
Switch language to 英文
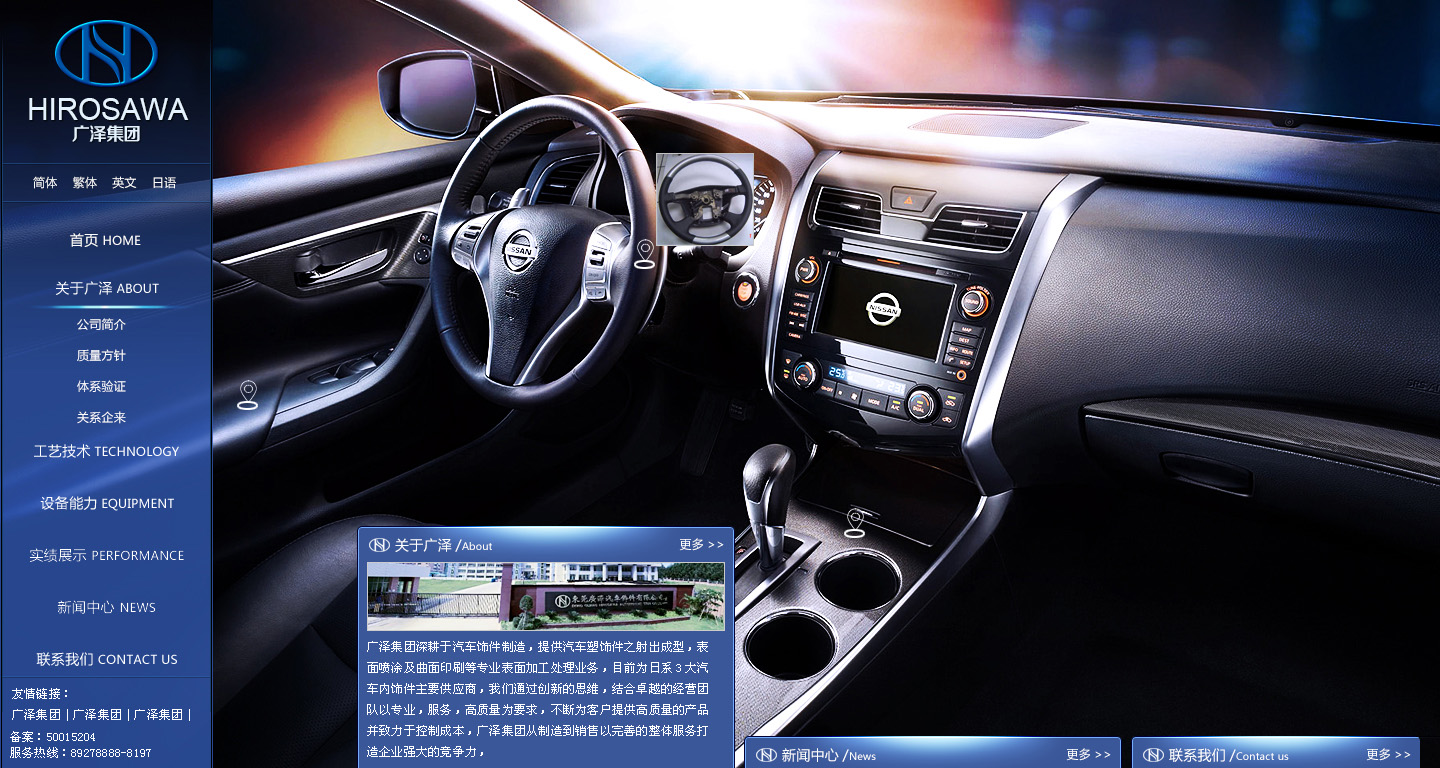124,183
